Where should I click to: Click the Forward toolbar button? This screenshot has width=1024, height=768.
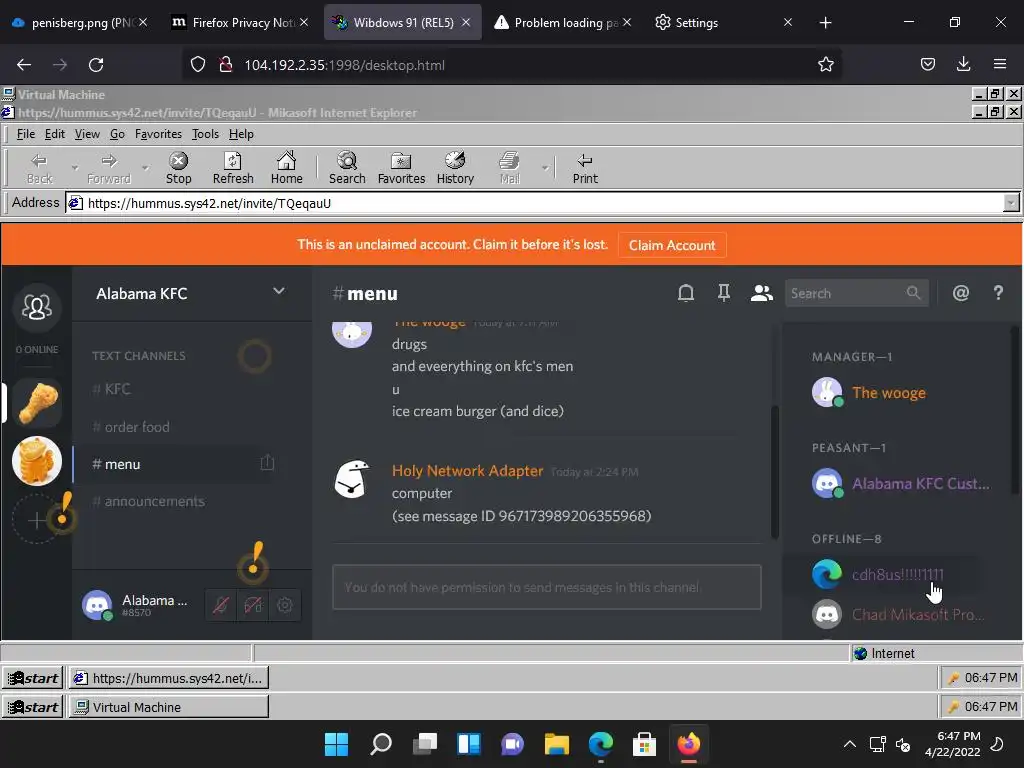pos(109,168)
